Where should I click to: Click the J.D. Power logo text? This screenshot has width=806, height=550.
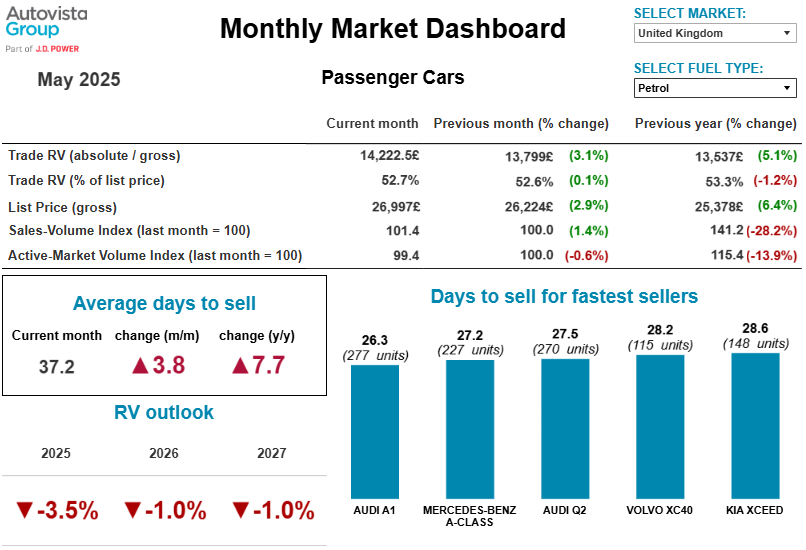[58, 48]
